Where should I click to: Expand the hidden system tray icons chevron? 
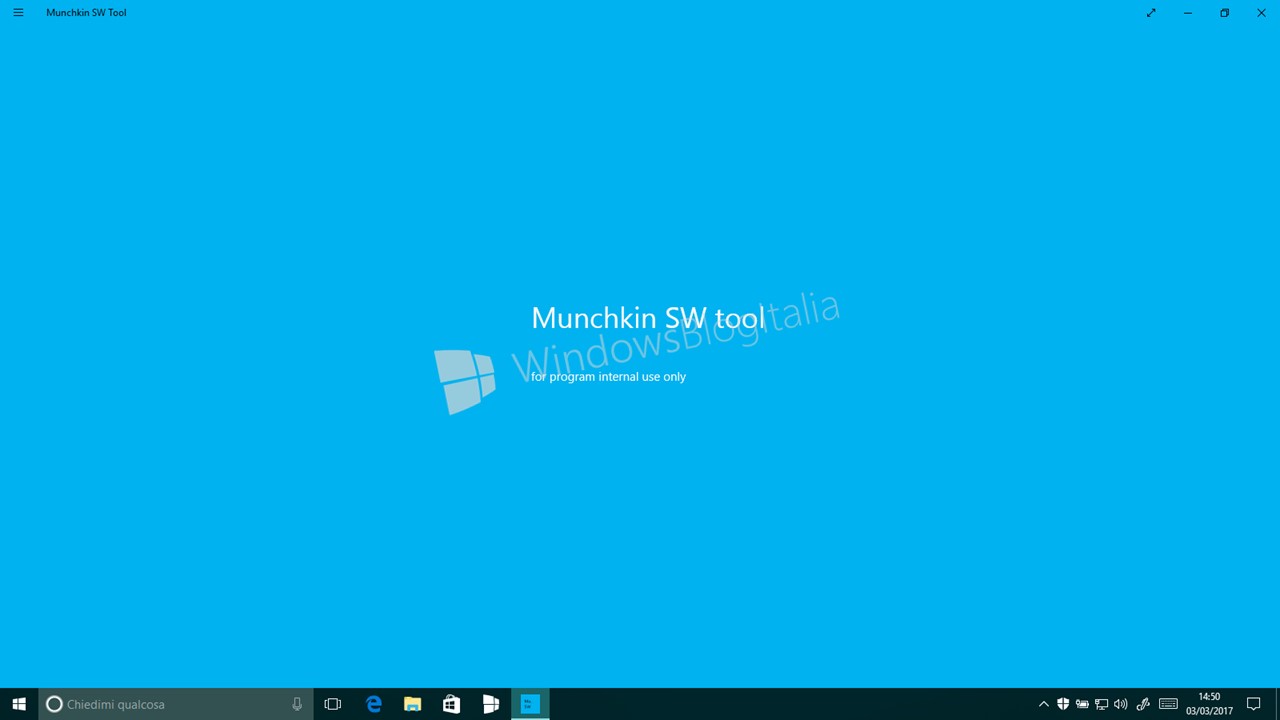[x=1044, y=704]
